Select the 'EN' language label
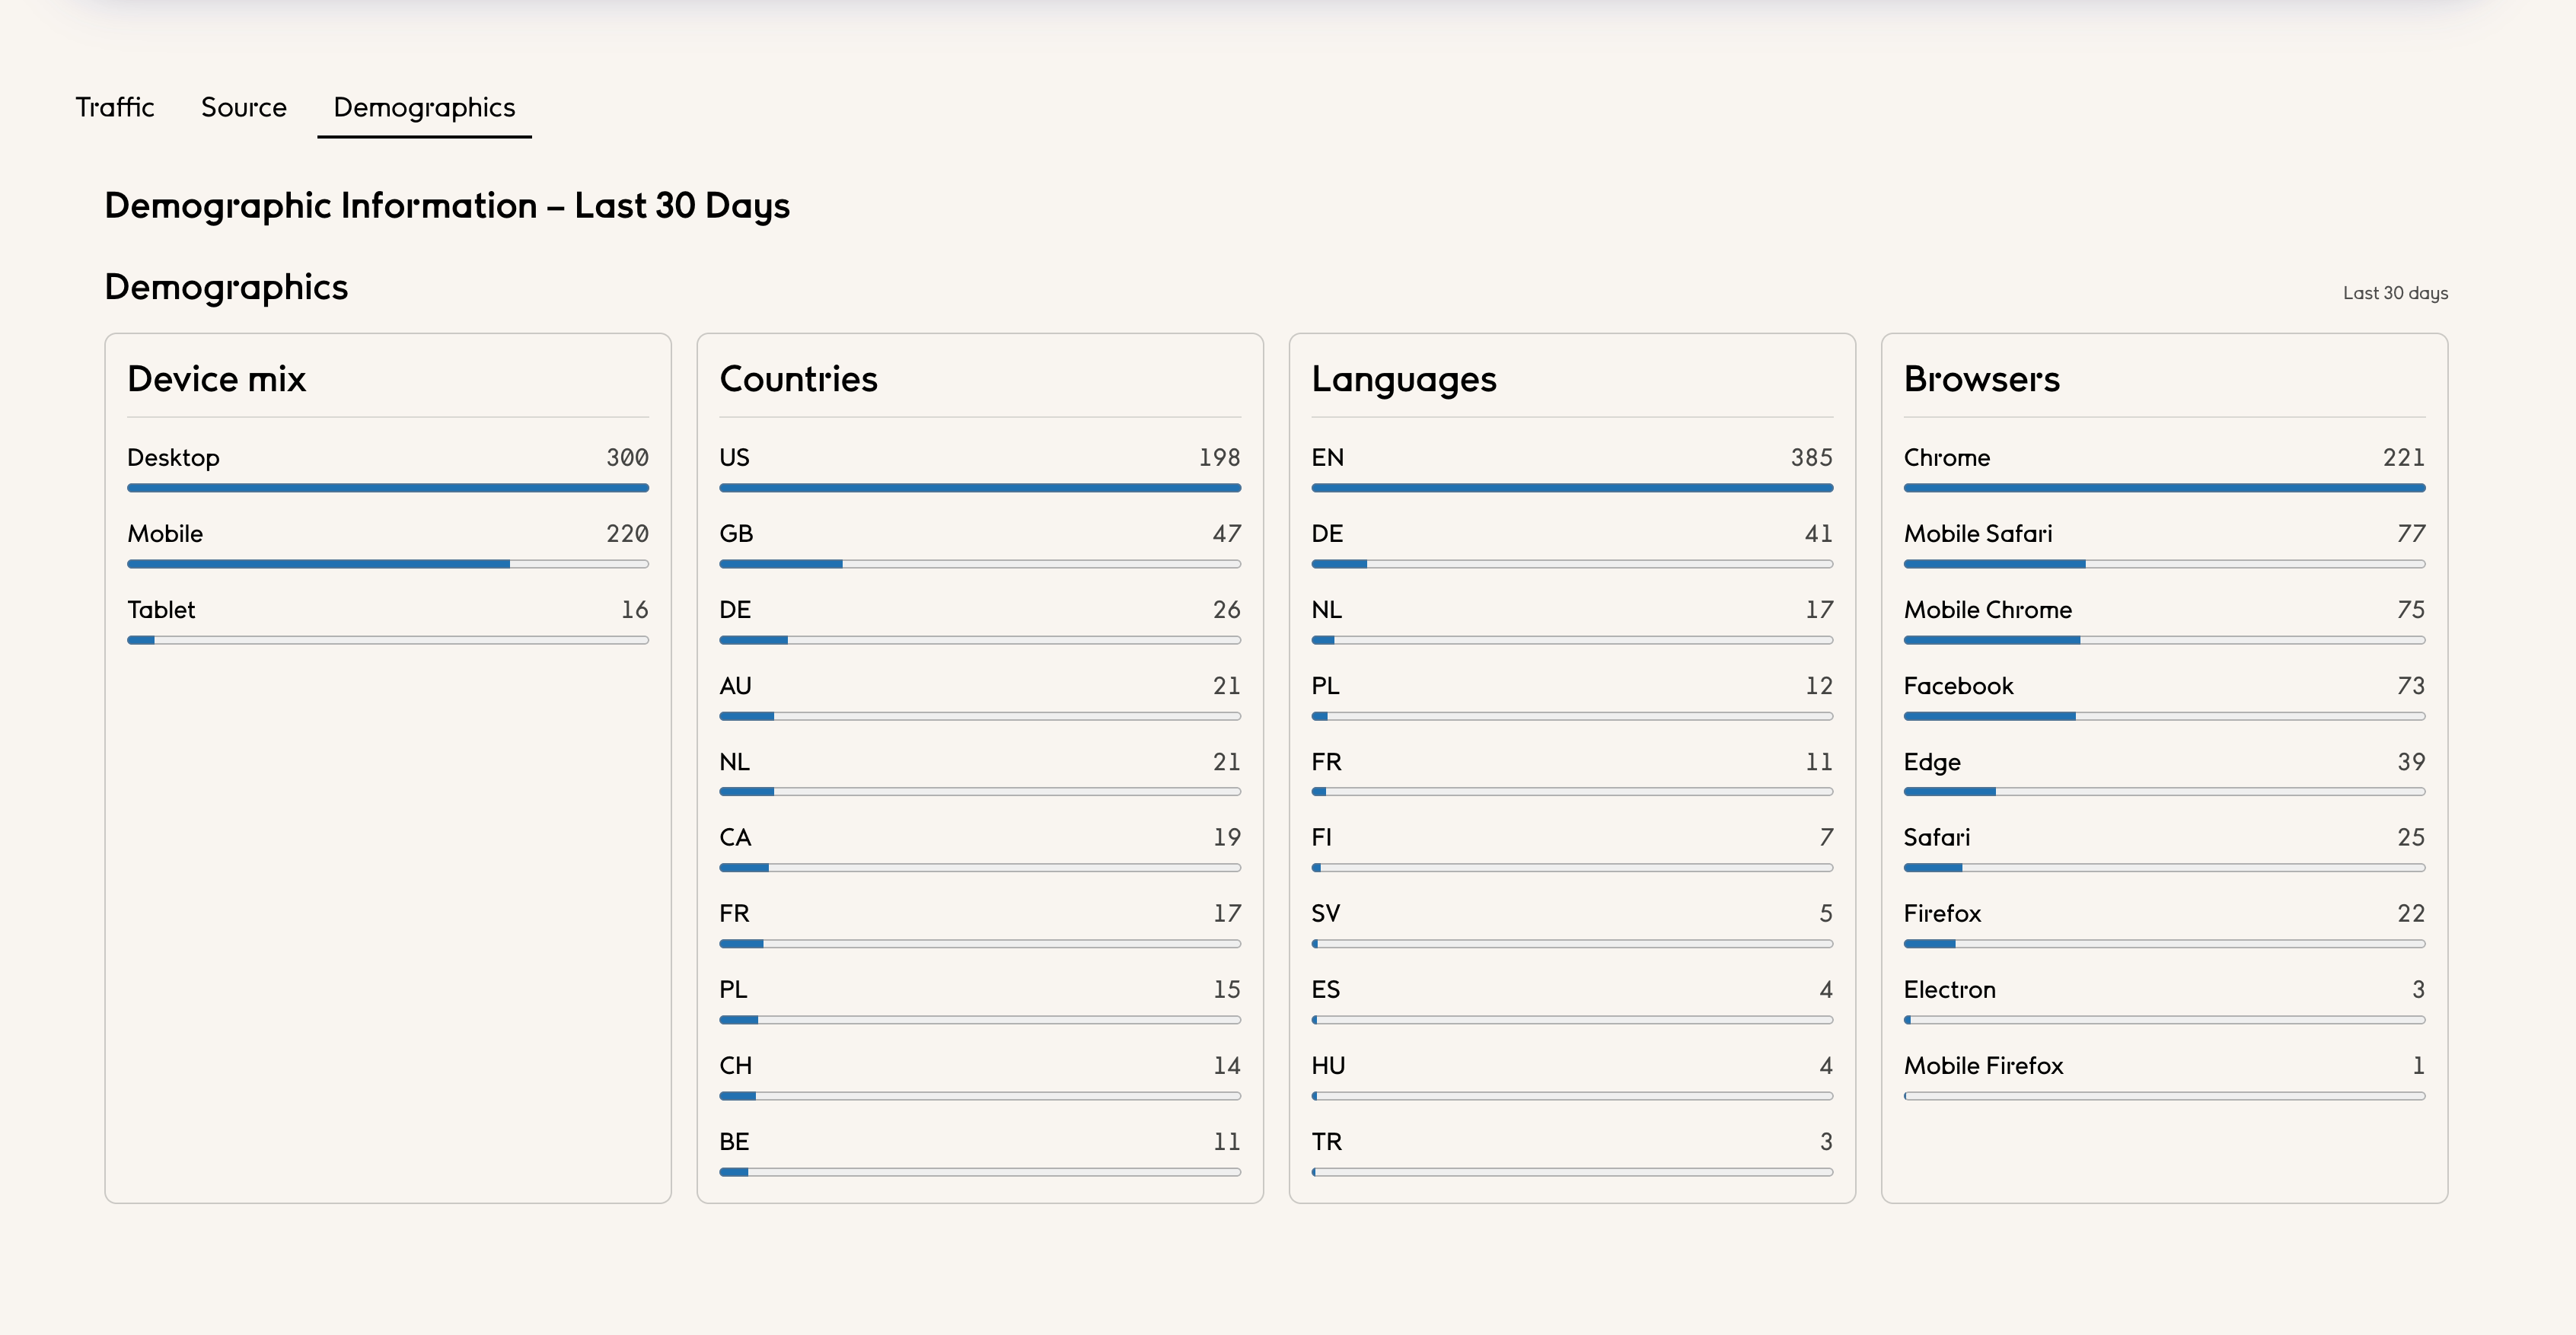Image resolution: width=2576 pixels, height=1335 pixels. pos(1328,458)
